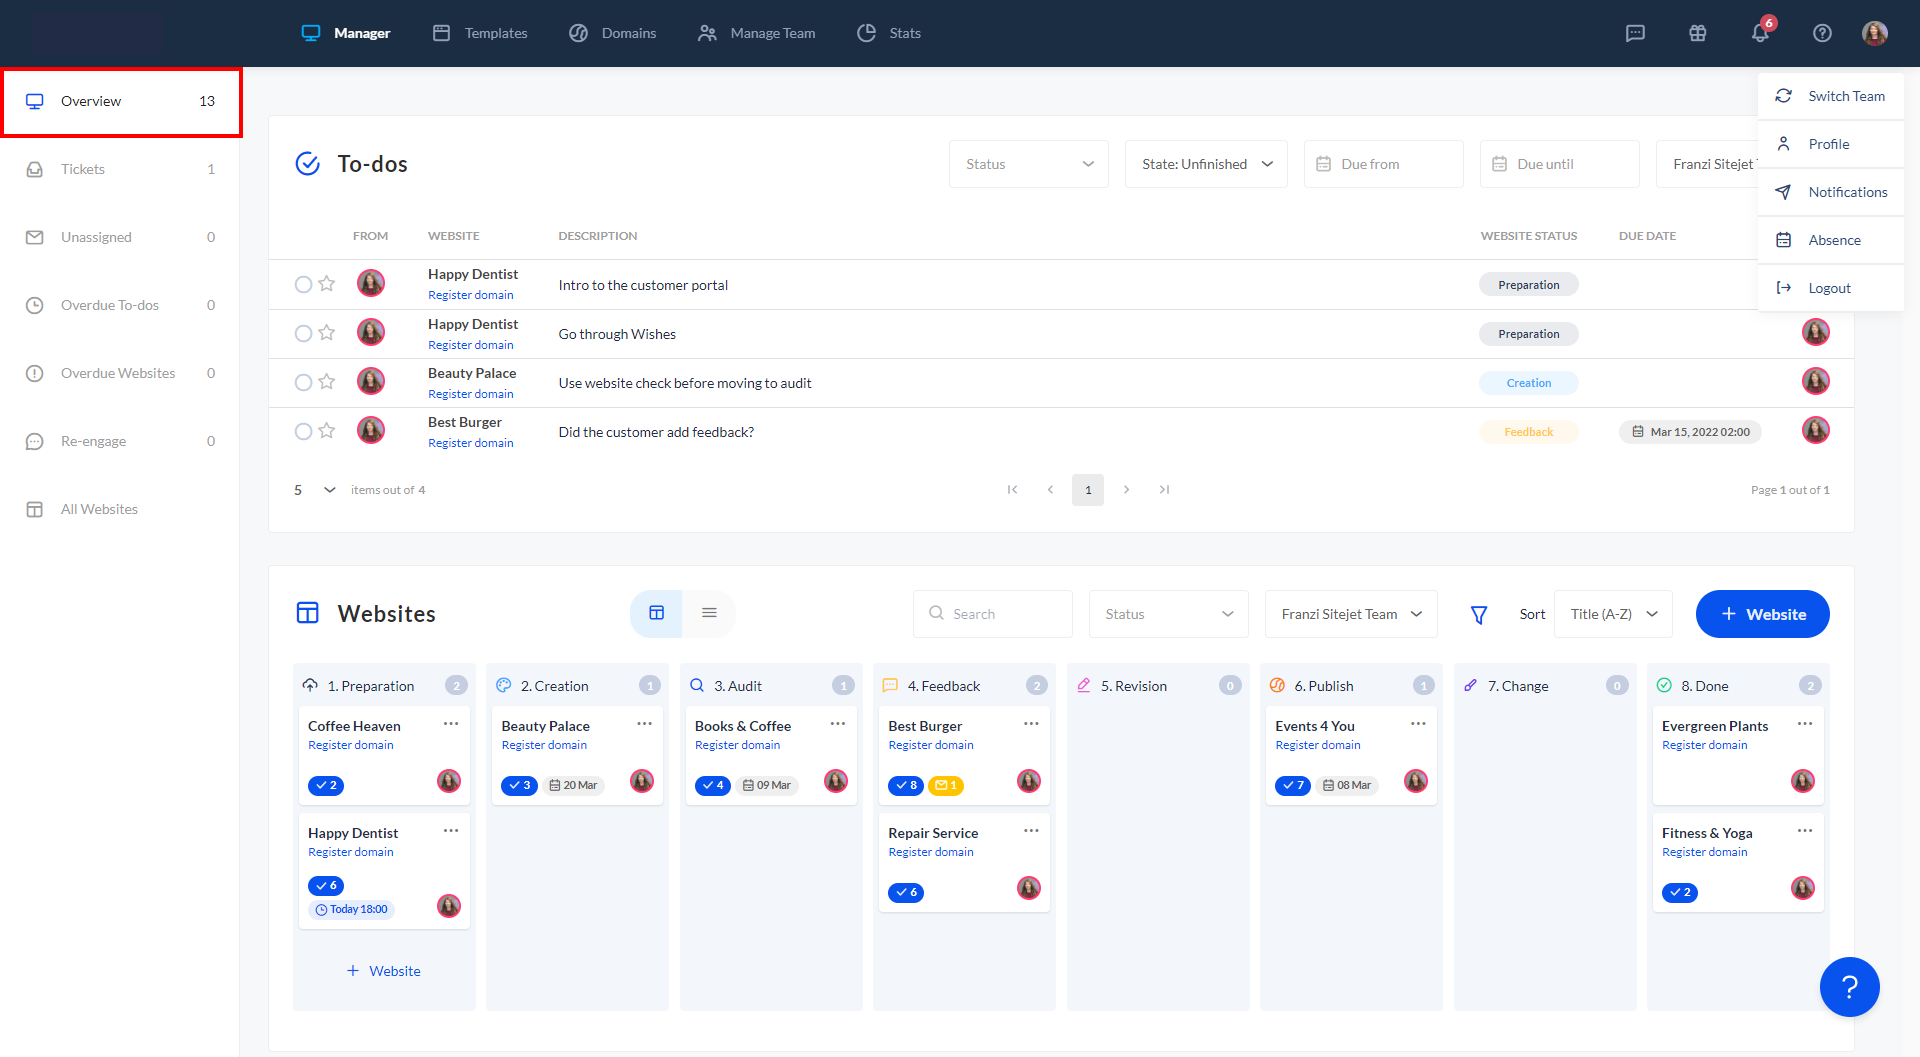Open the chat message icon

pyautogui.click(x=1635, y=33)
